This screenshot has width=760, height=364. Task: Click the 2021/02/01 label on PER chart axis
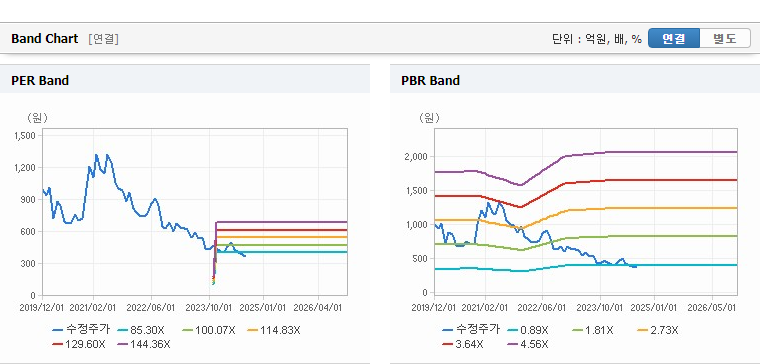(93, 307)
